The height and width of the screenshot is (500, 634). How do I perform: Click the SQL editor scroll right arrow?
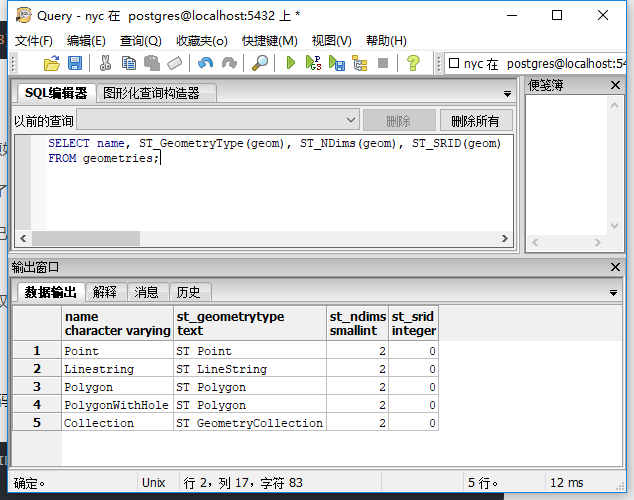(x=505, y=238)
